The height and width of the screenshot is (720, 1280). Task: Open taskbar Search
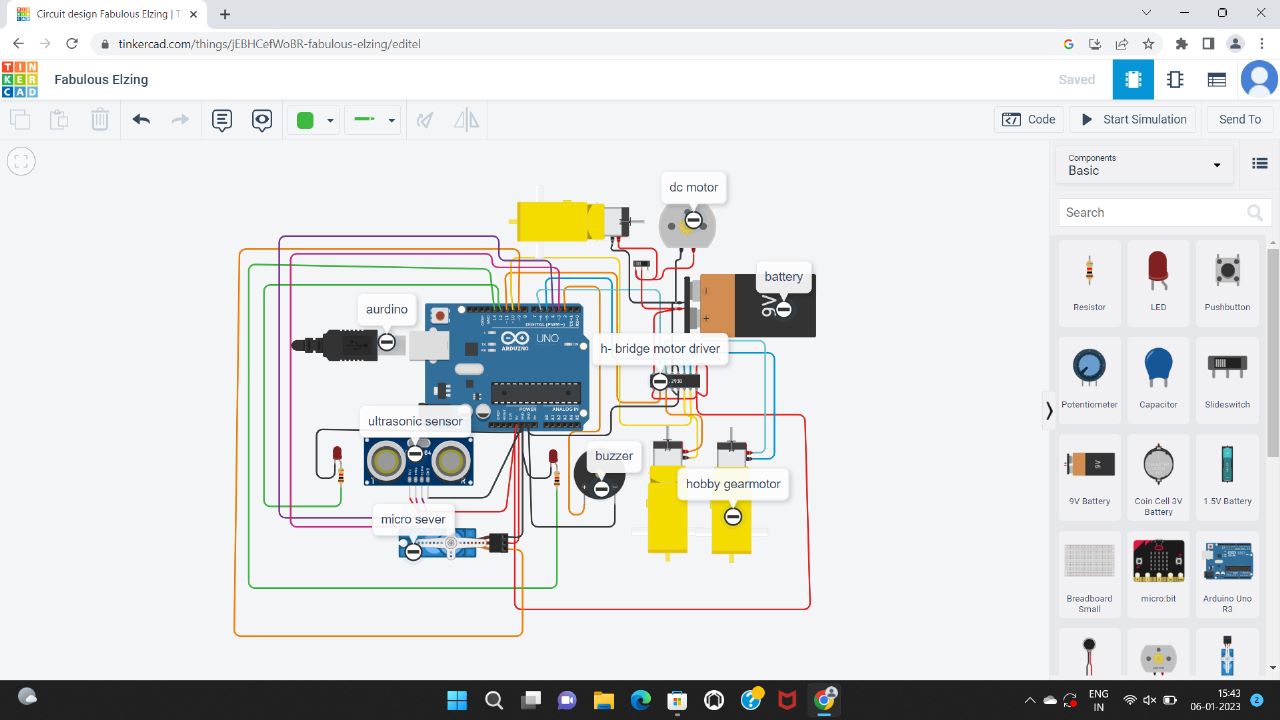click(x=494, y=699)
